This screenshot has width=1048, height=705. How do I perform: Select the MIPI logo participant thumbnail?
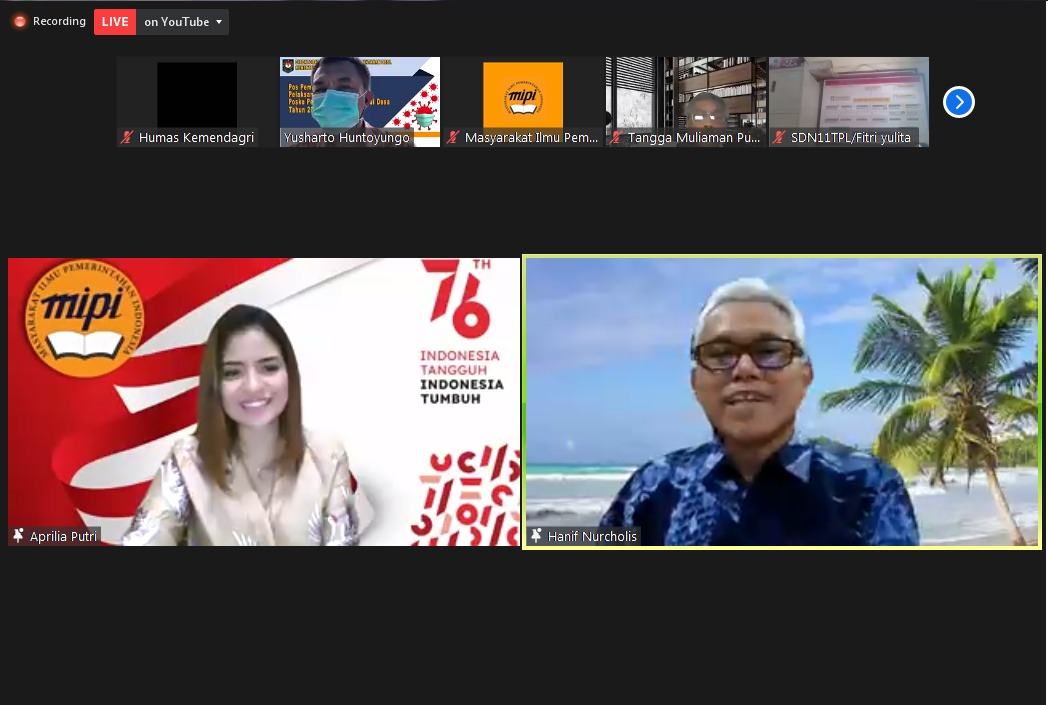[x=523, y=95]
